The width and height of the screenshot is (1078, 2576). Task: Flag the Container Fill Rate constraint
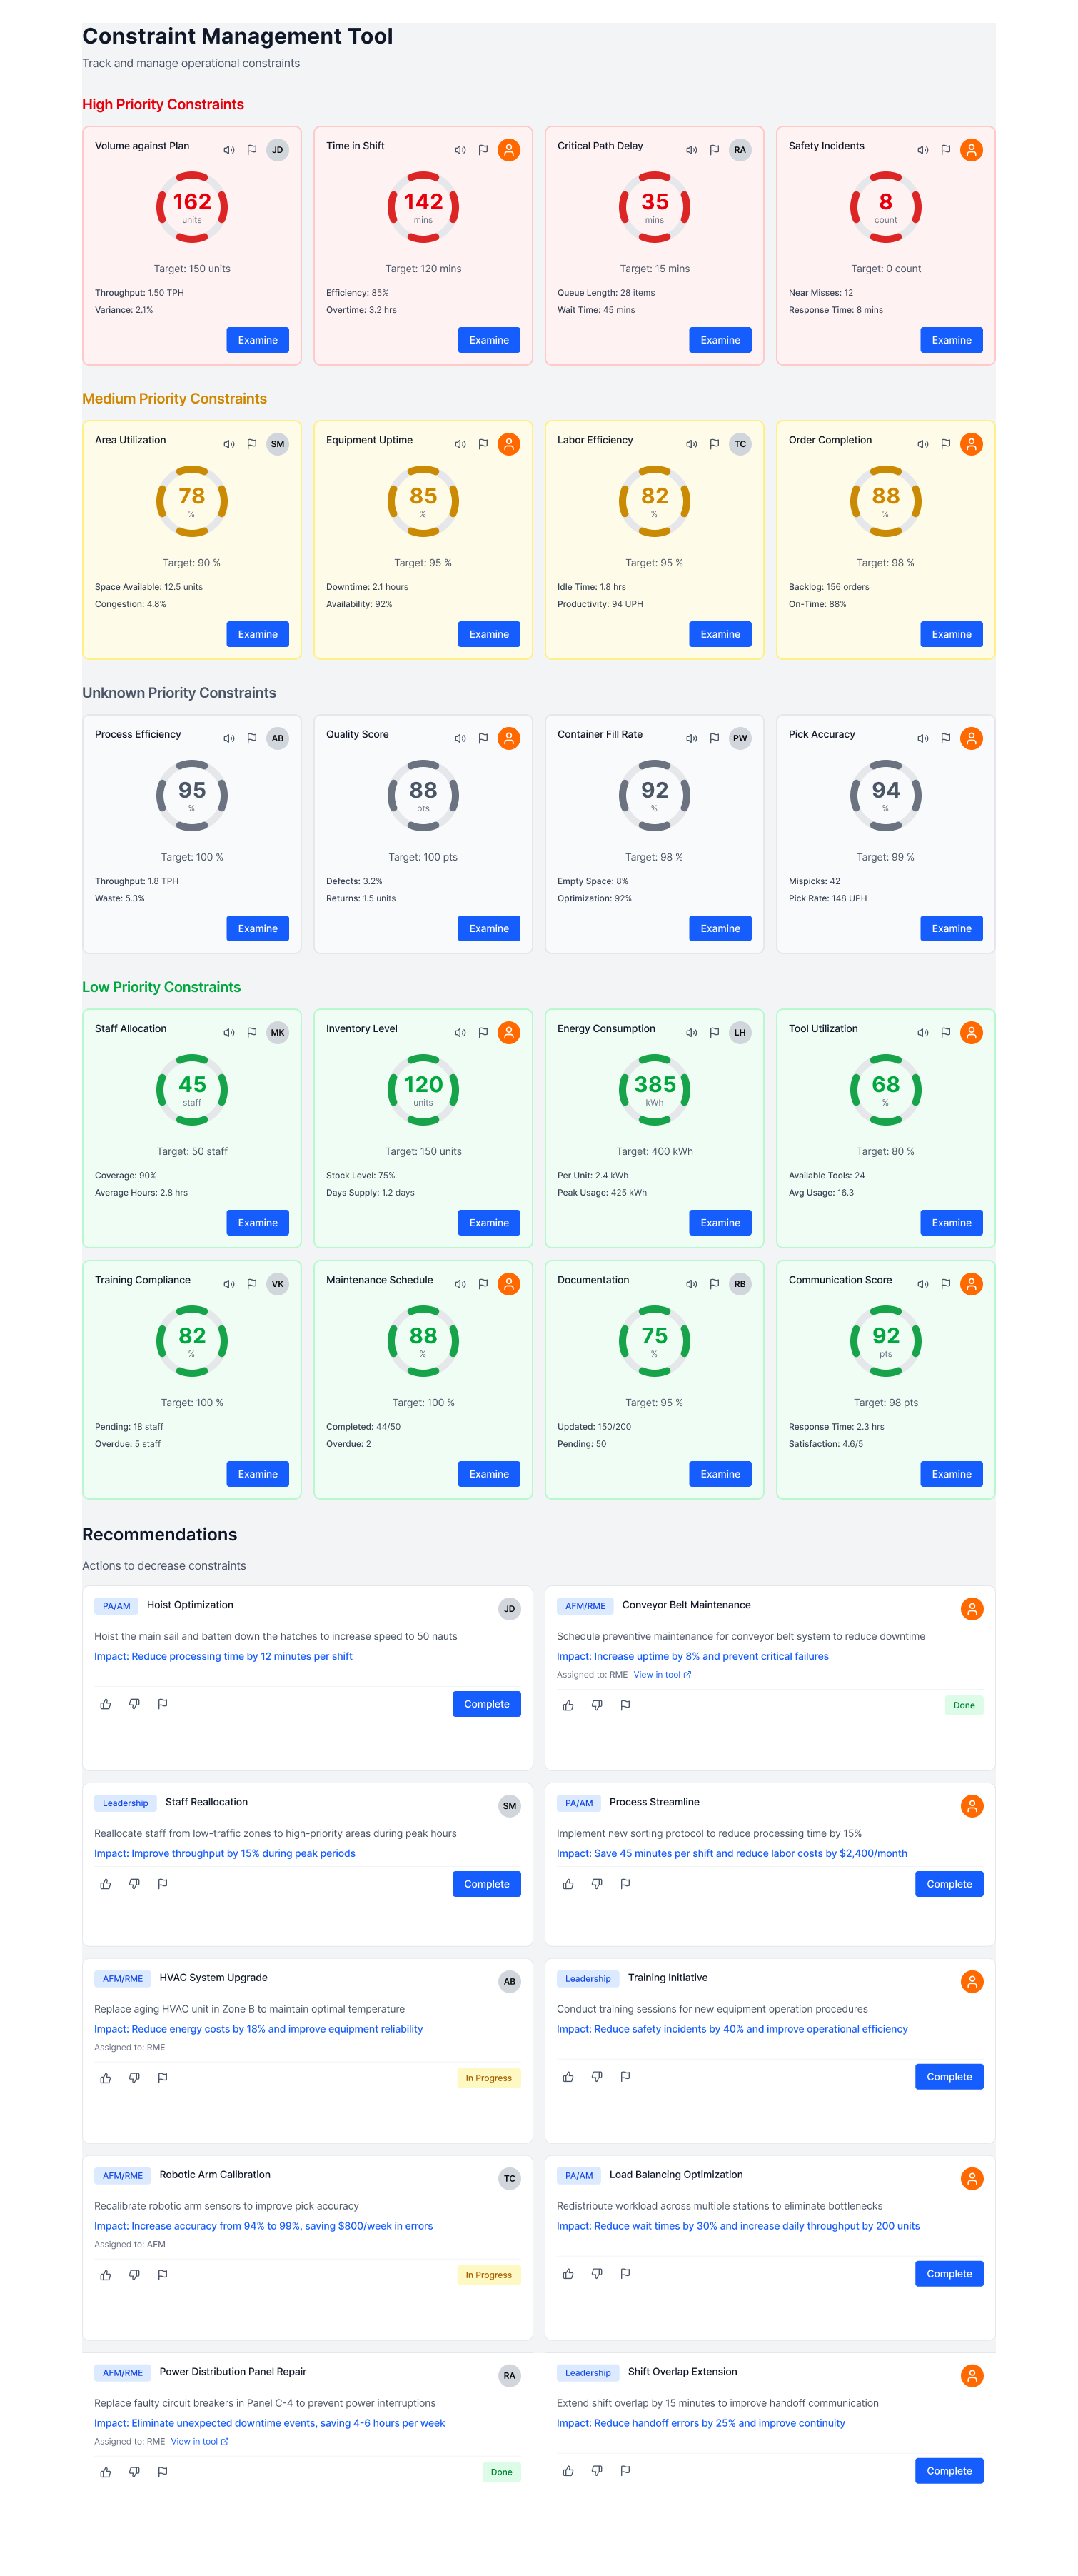(x=714, y=738)
